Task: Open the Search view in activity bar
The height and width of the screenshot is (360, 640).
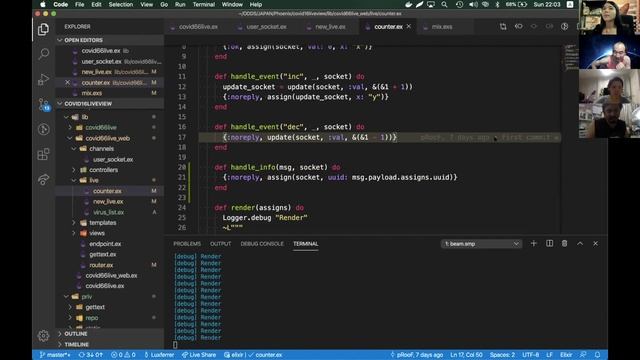Action: (43, 54)
